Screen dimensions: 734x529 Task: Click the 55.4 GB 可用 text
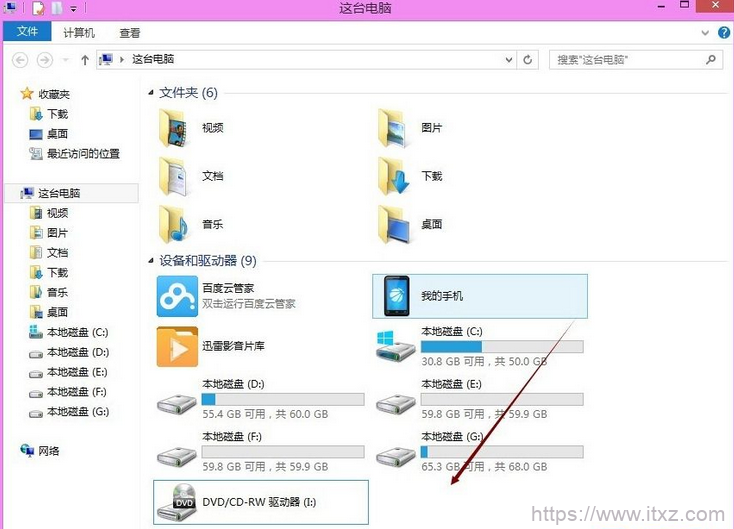[234, 414]
